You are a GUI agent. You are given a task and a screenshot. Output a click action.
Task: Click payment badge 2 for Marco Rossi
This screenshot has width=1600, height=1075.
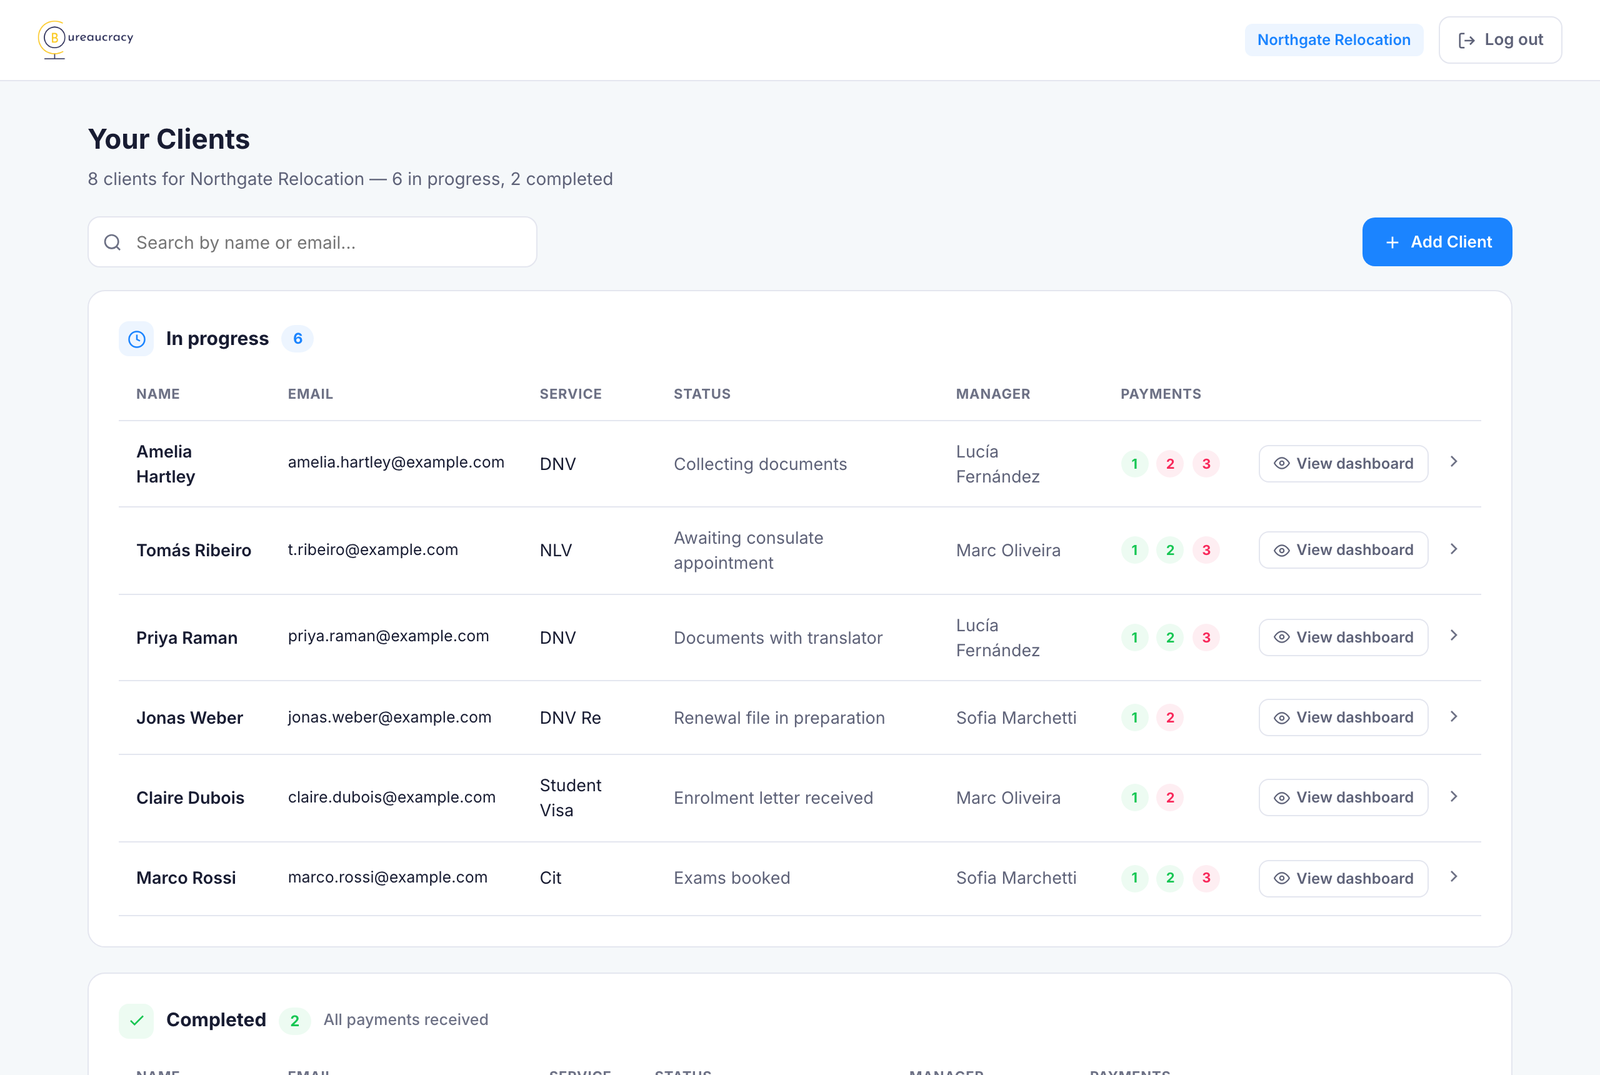point(1170,878)
